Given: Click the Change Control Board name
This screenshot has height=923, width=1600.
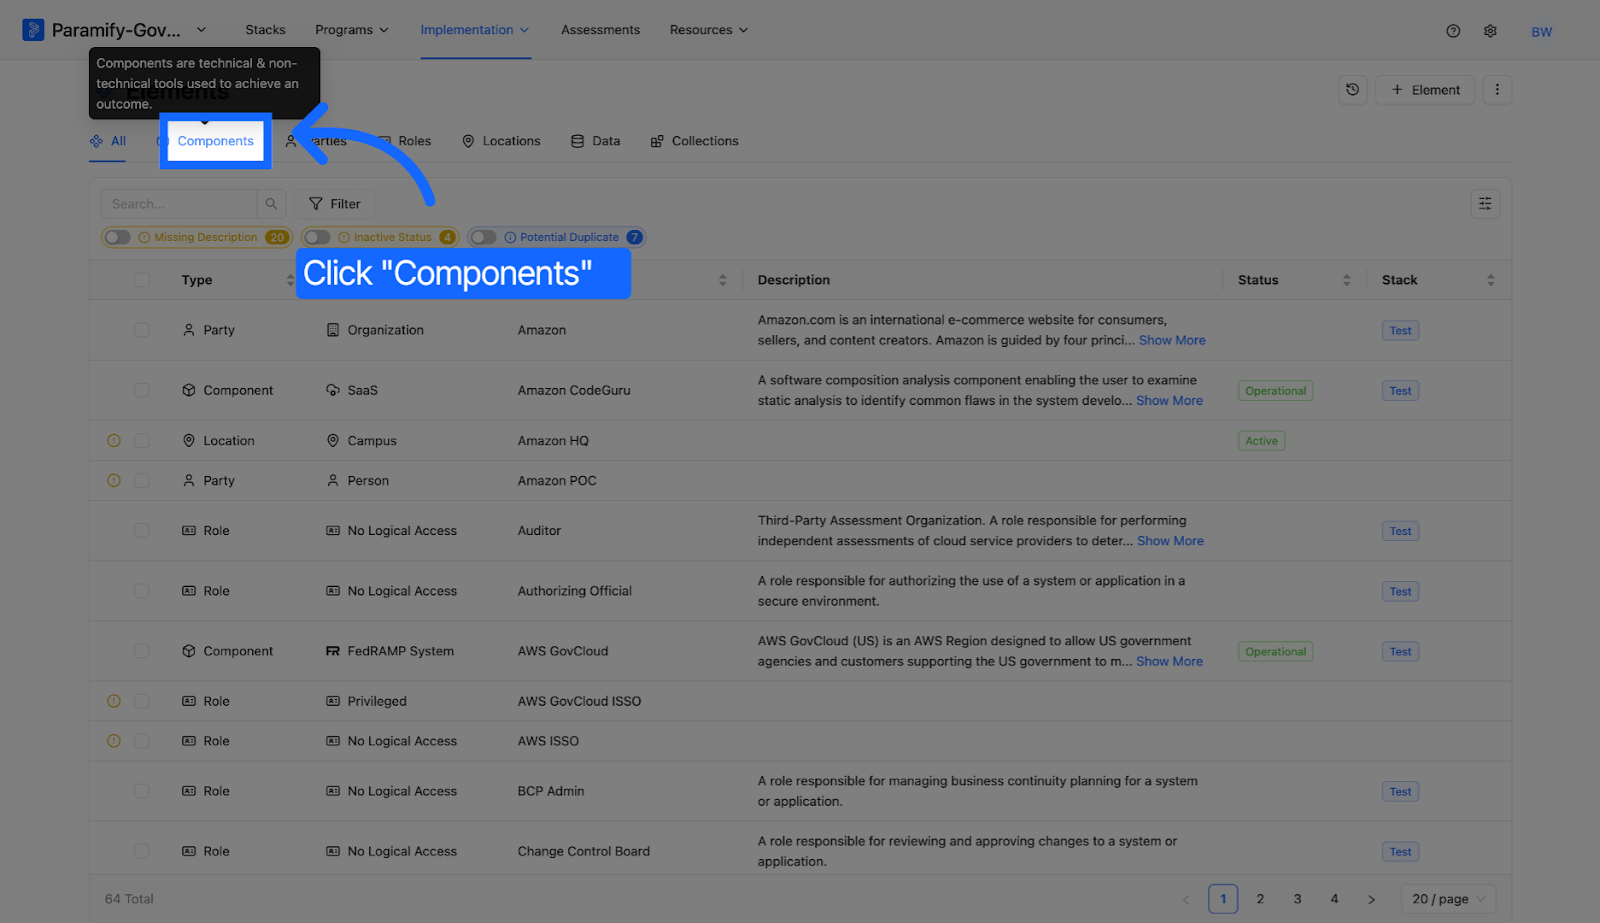Looking at the screenshot, I should coord(583,851).
